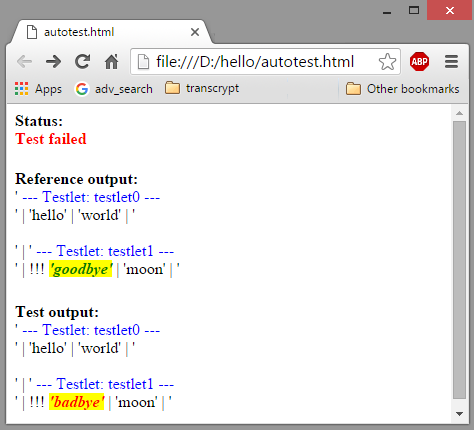Maximize the browser window

(414, 11)
